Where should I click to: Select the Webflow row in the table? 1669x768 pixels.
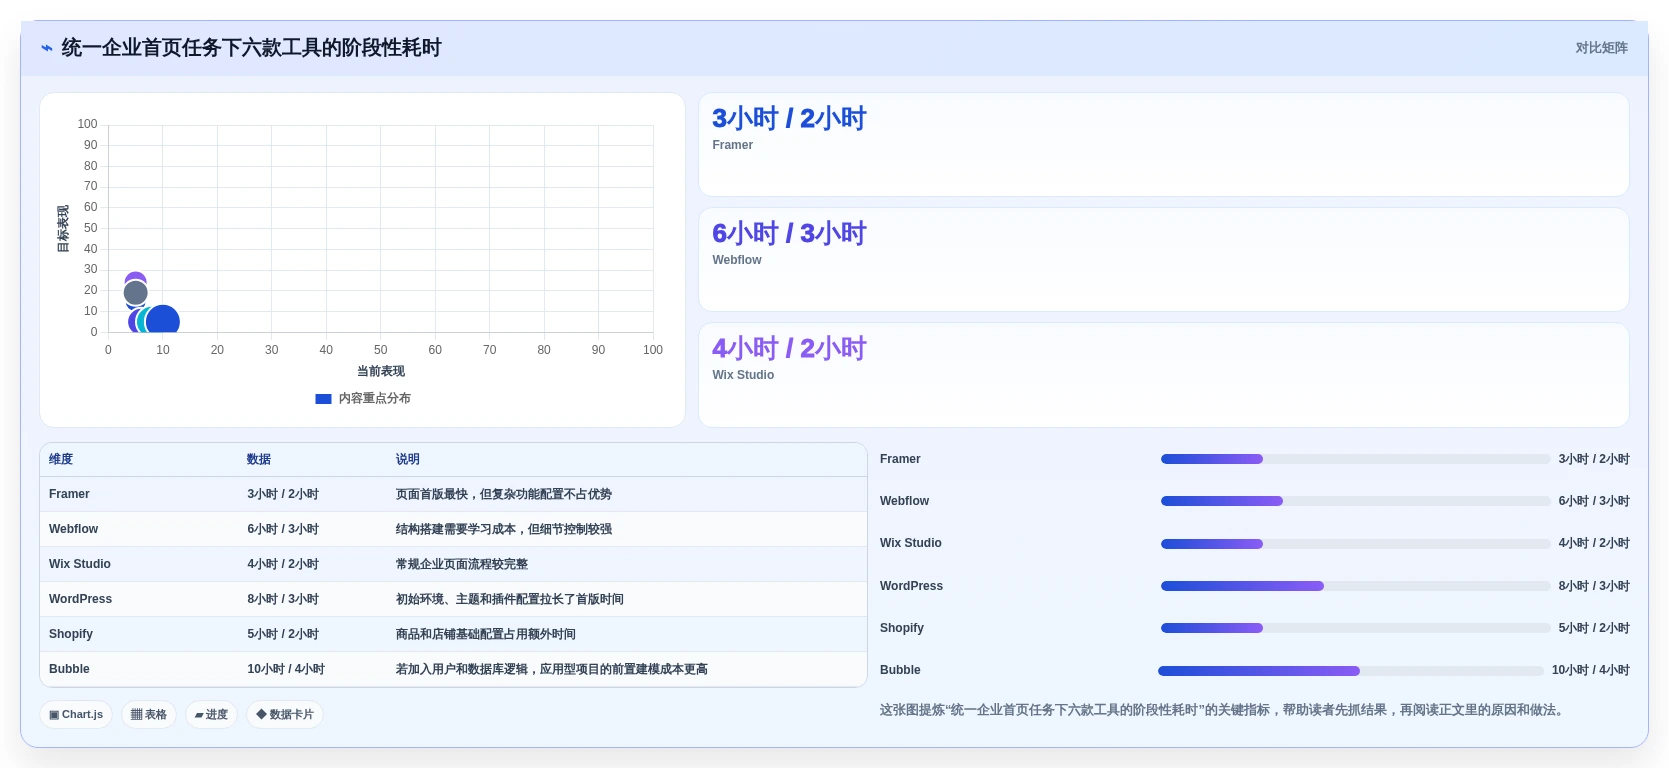point(453,529)
